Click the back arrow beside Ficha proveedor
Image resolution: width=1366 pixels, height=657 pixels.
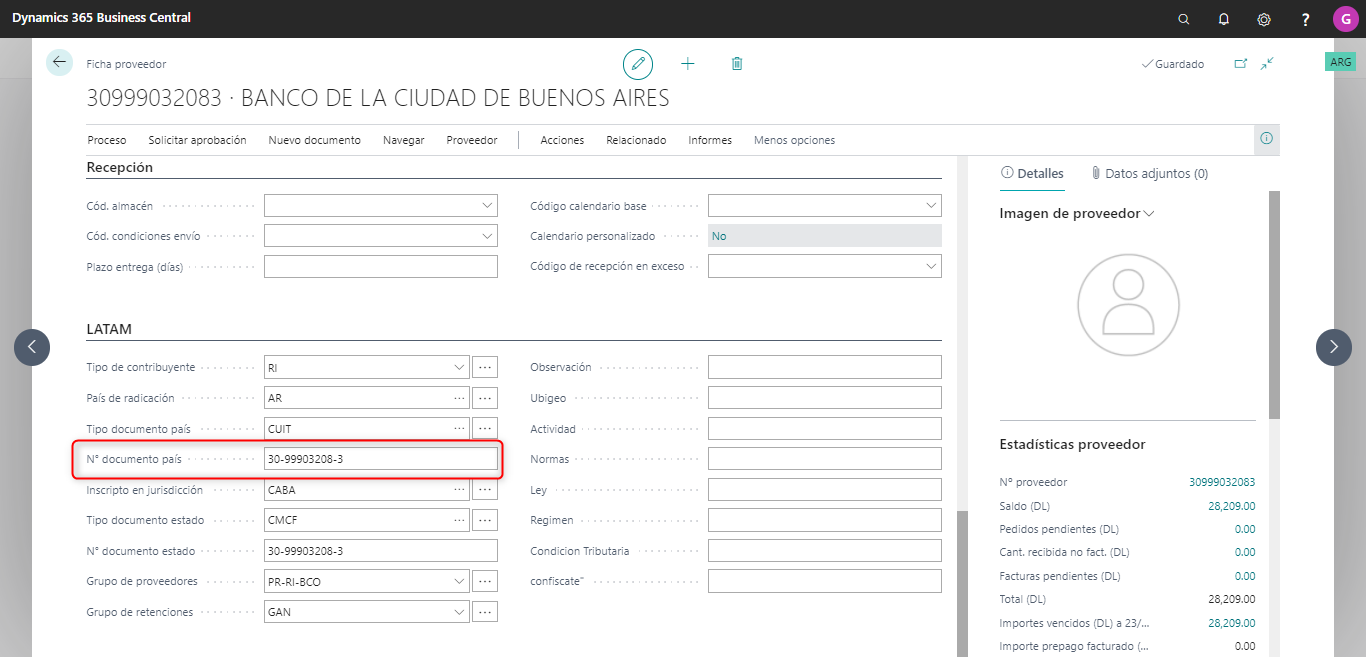point(59,62)
